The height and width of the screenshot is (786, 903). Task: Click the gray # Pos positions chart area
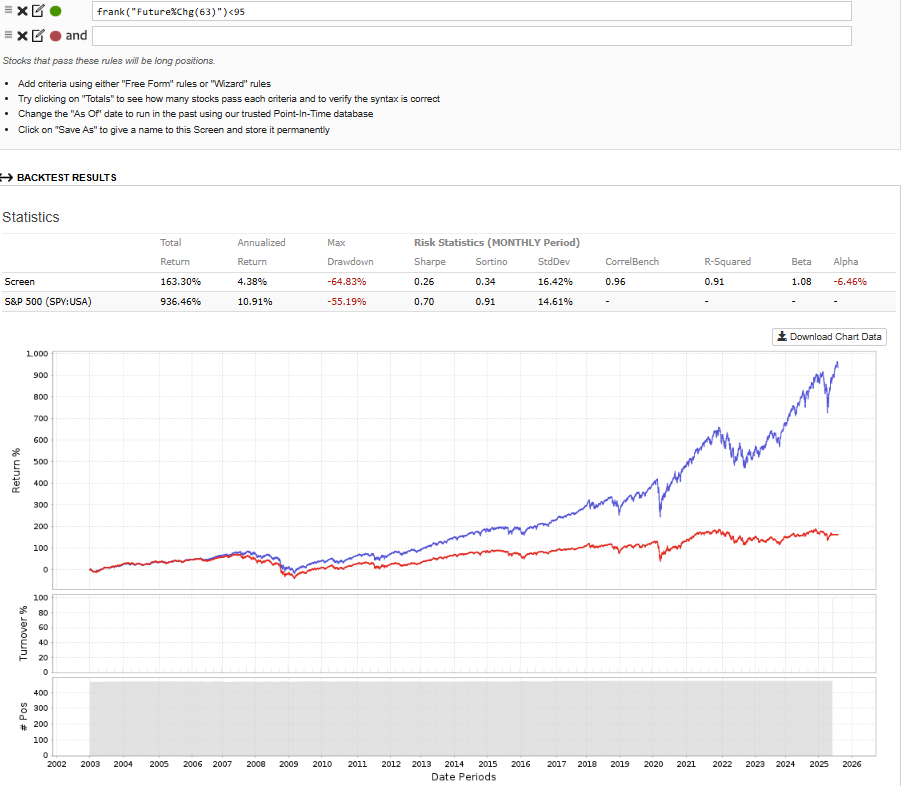pos(460,716)
